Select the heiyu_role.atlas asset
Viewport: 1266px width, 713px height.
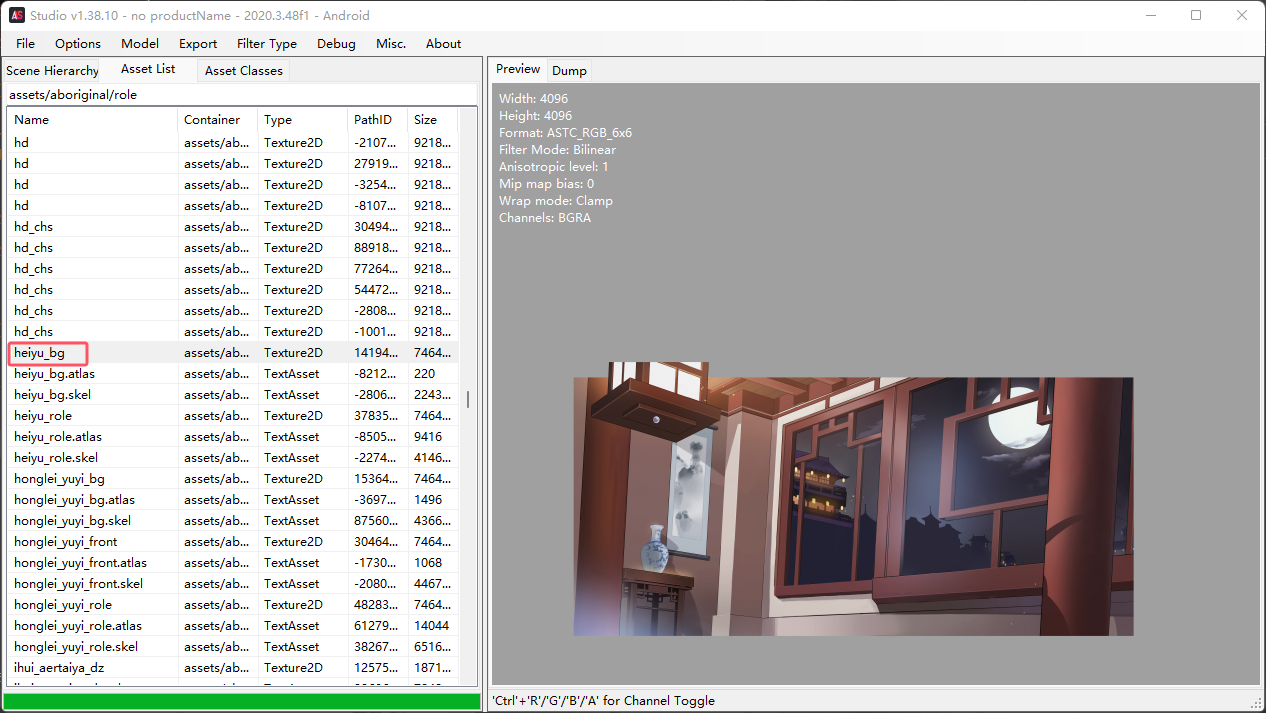click(x=233, y=437)
